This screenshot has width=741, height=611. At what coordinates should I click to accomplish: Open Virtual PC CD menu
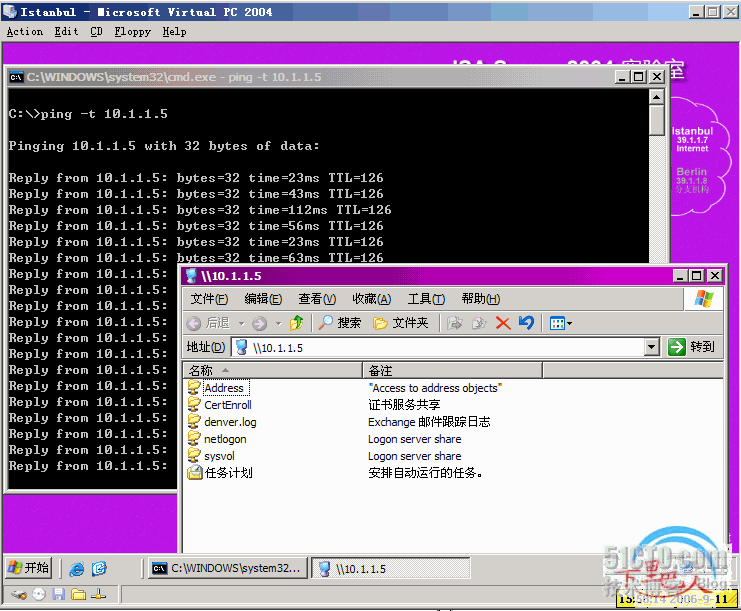pyautogui.click(x=96, y=32)
